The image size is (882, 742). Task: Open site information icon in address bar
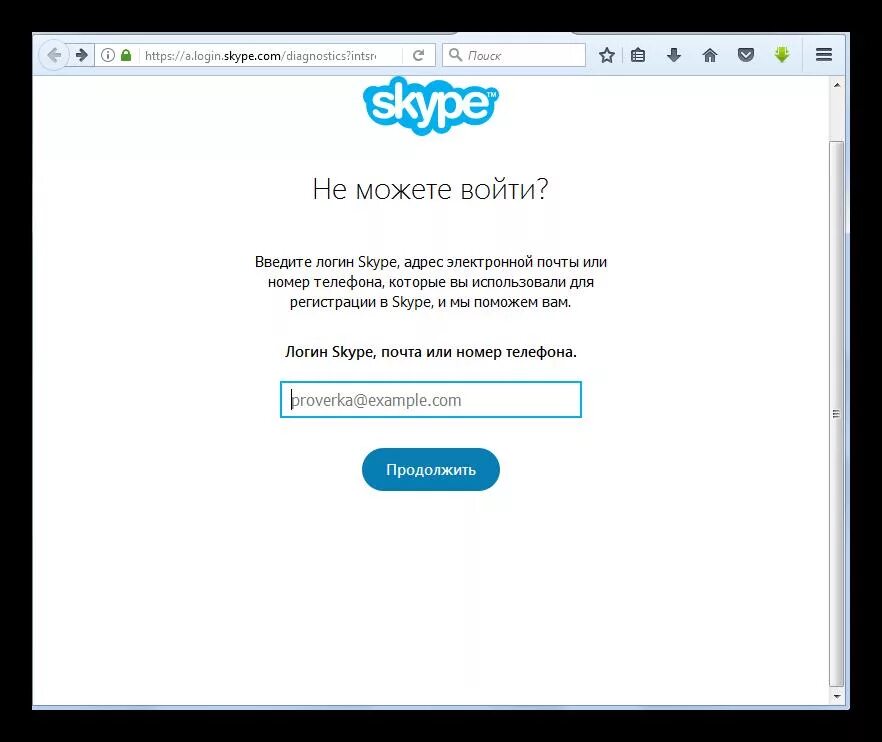click(107, 55)
